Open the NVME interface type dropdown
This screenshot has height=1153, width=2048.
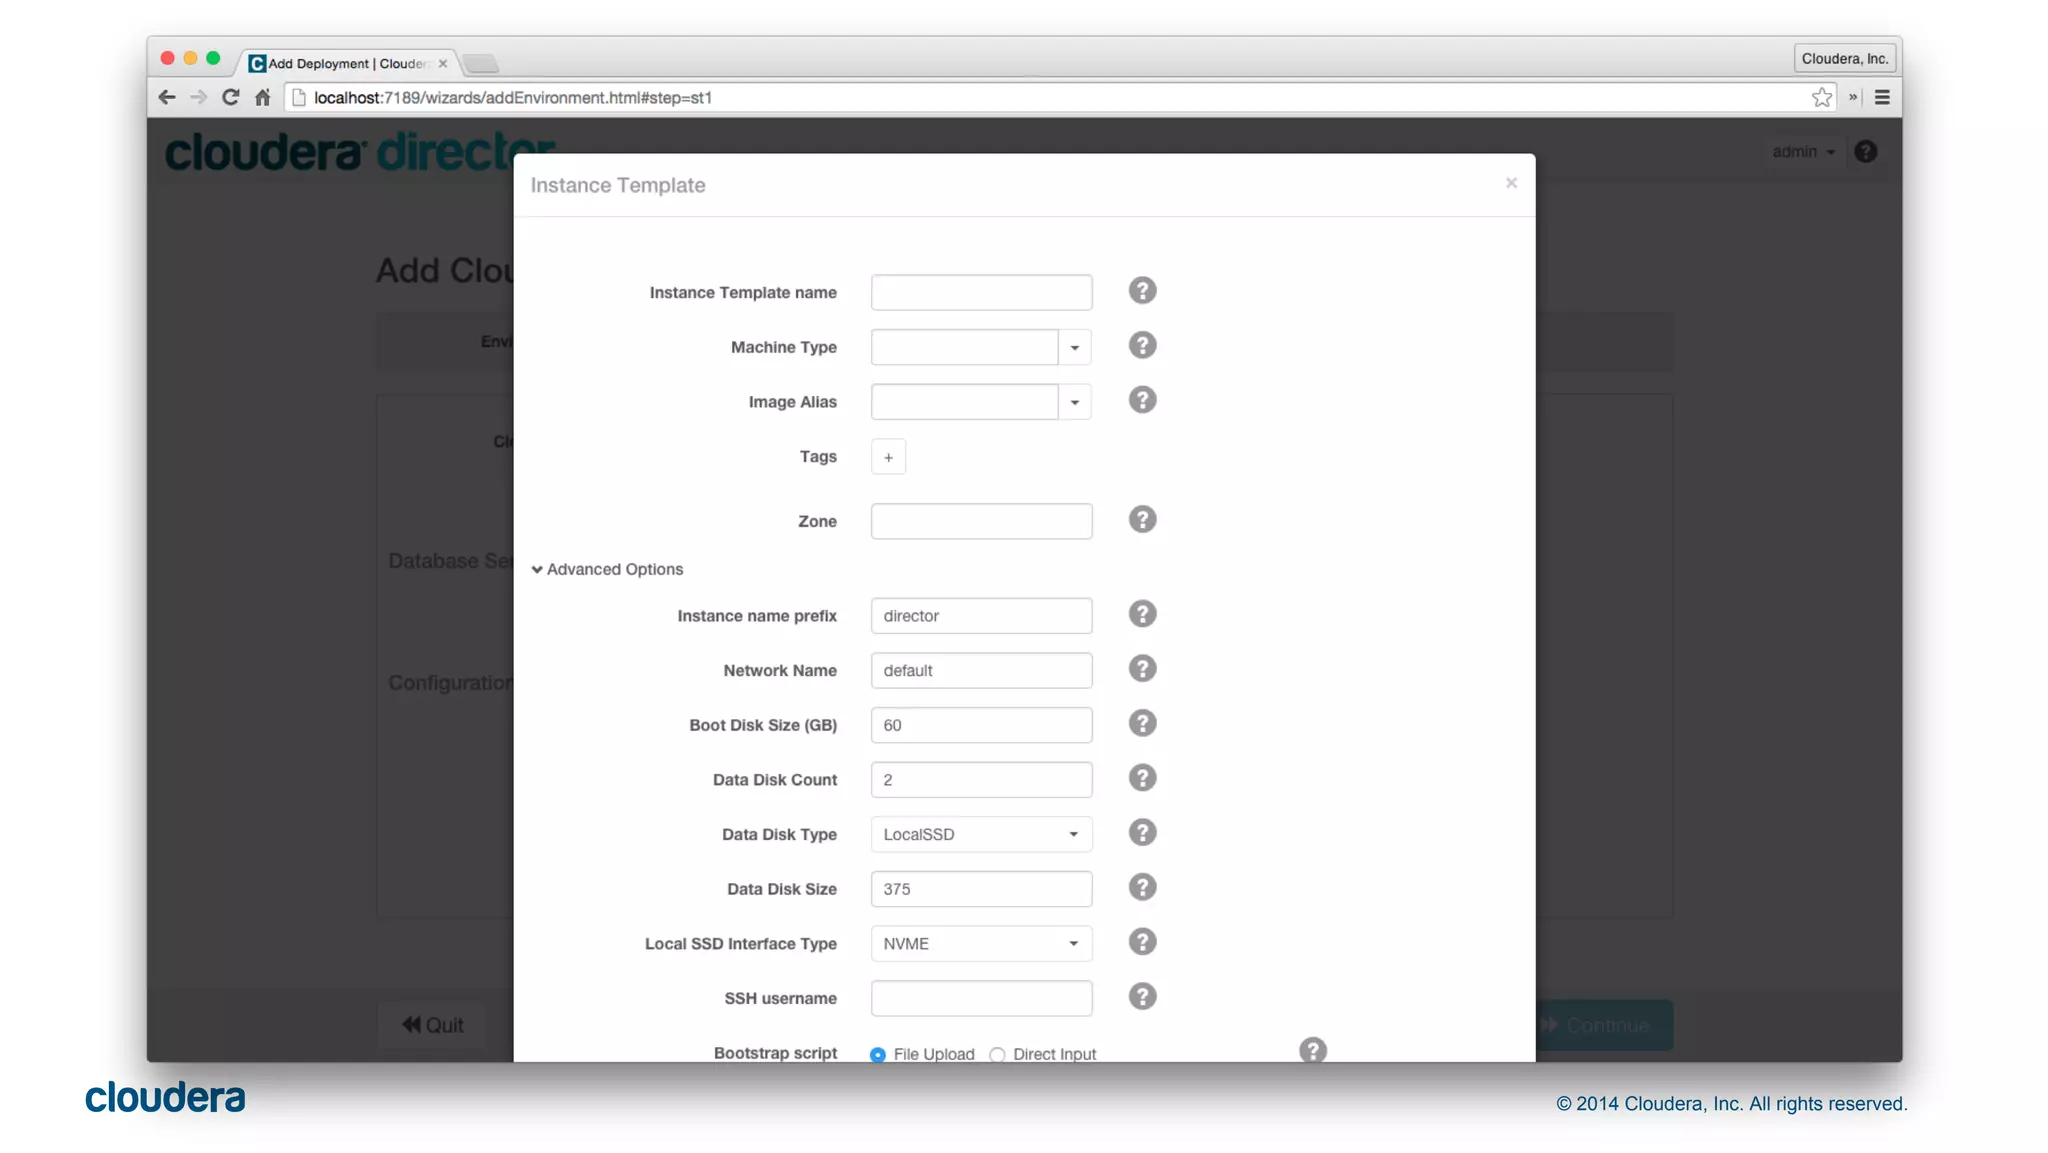click(x=980, y=943)
